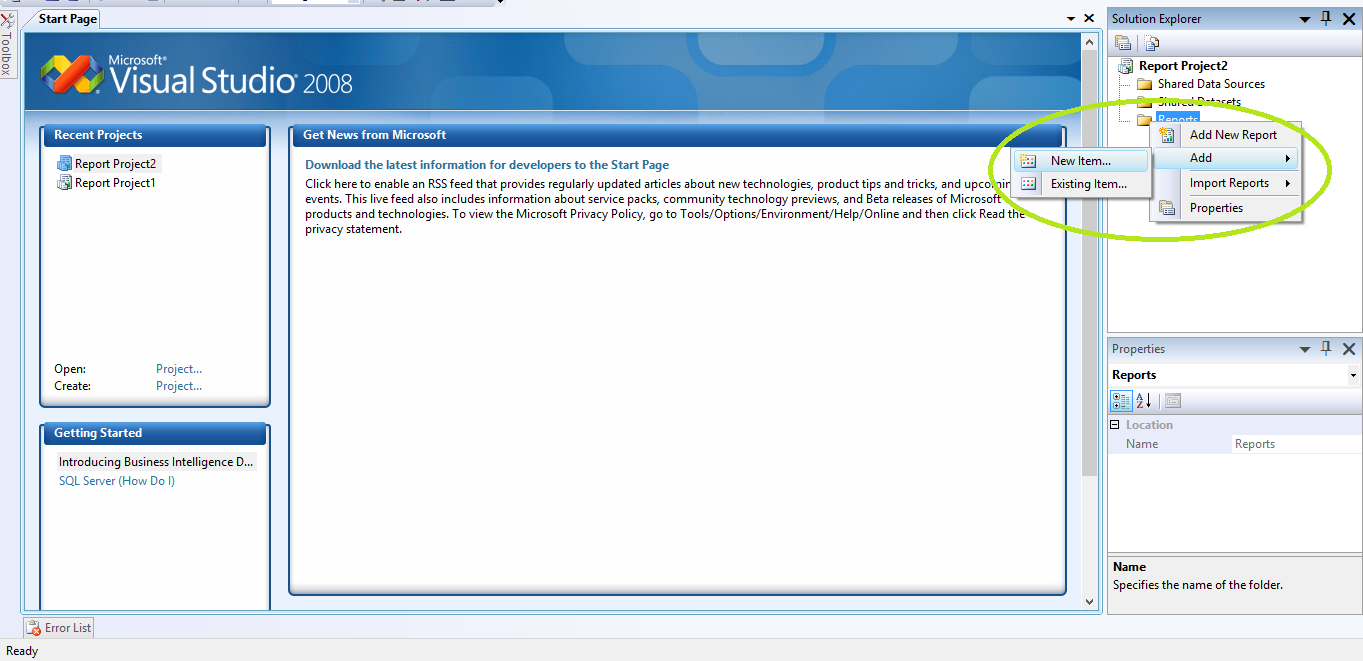1363x661 pixels.
Task: Open Introducing Business Intelligence D... link
Action: pos(156,462)
